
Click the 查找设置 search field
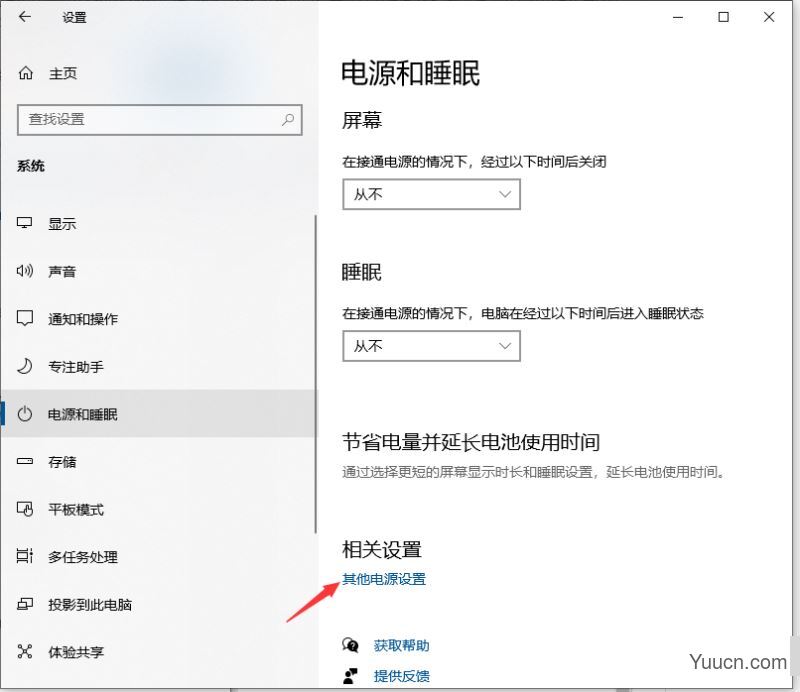160,120
